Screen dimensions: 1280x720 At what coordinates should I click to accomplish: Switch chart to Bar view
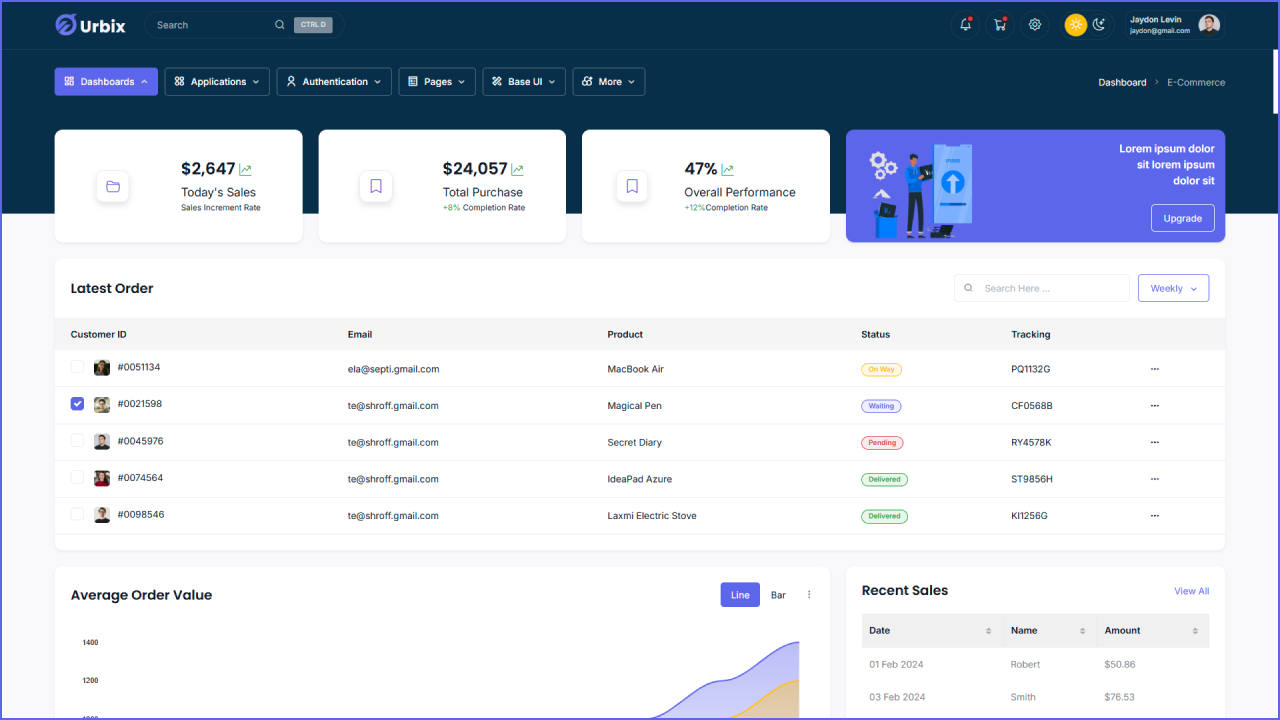(x=778, y=594)
